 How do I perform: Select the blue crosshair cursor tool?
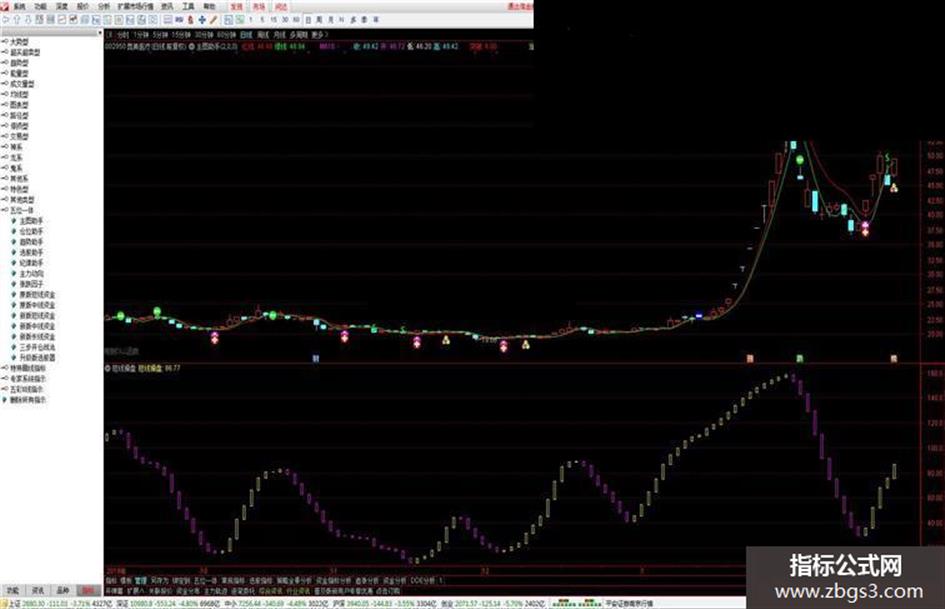click(202, 20)
